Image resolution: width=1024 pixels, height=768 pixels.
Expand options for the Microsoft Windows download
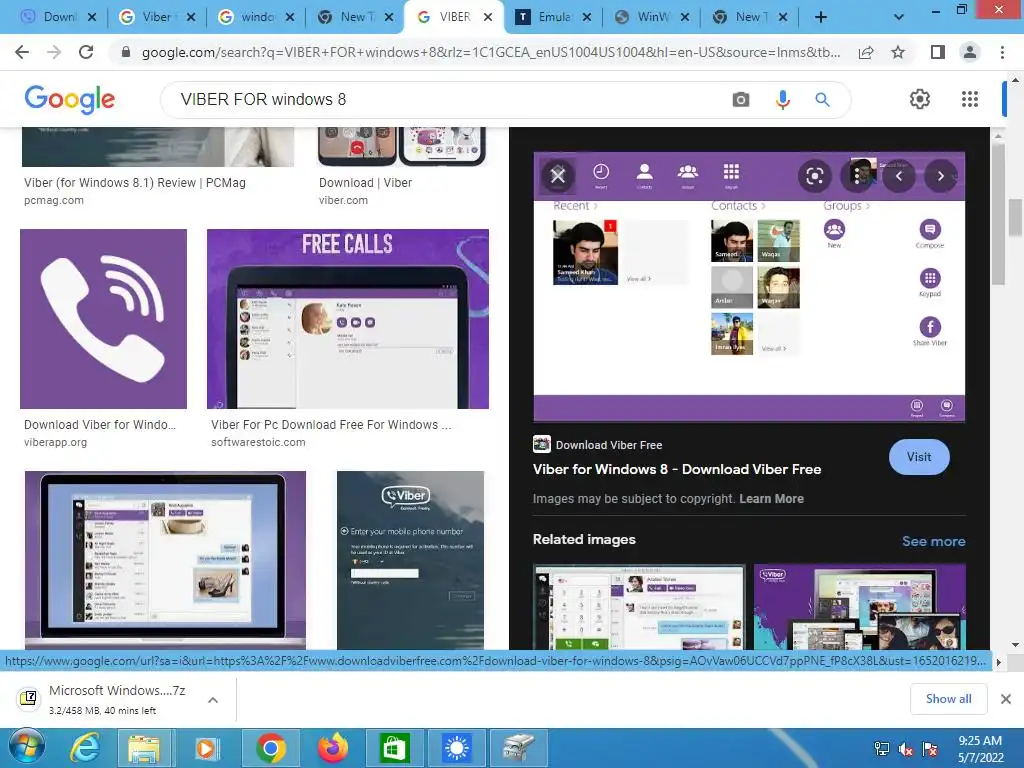[x=213, y=699]
